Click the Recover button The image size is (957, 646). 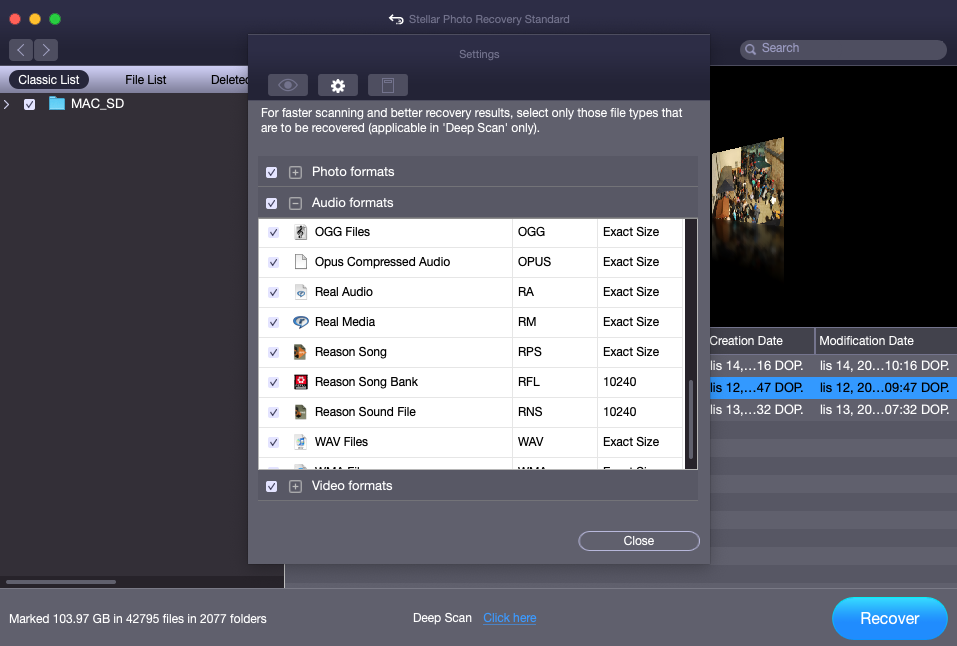pyautogui.click(x=889, y=618)
